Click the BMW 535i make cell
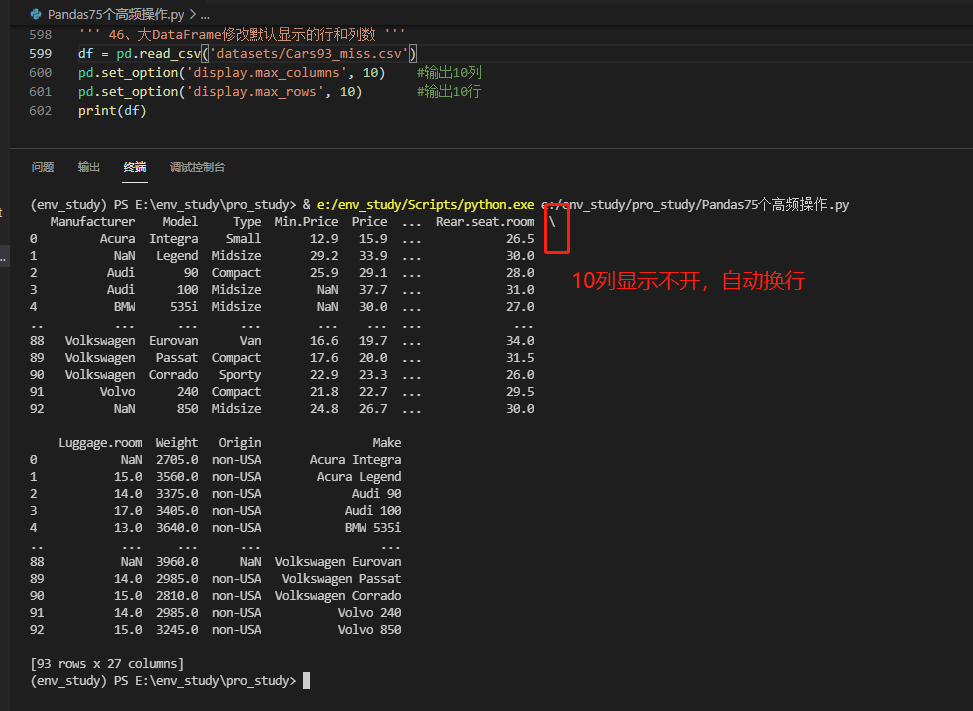Viewport: 973px width, 711px height. [373, 528]
